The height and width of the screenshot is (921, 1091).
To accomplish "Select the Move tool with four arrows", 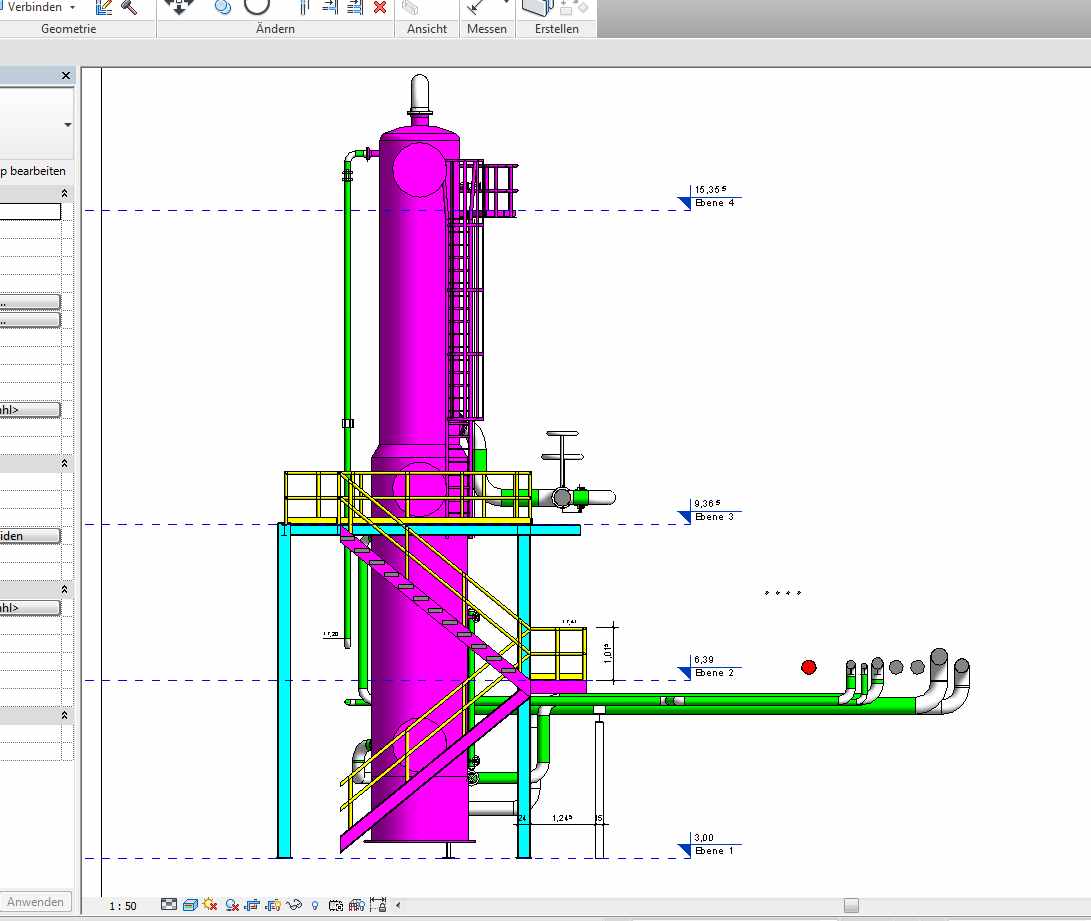I will click(x=179, y=7).
